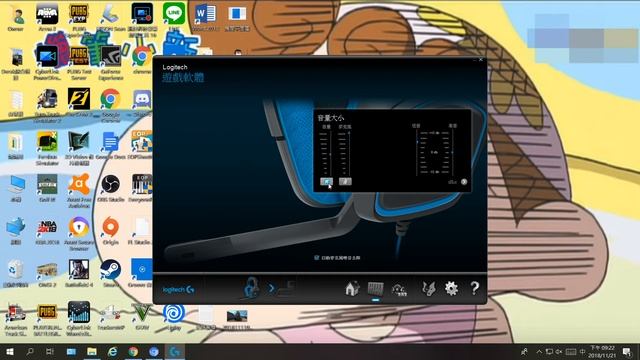This screenshot has height=360, width=640.
Task: Adjust the first volume slider in the panel
Action: click(330, 153)
